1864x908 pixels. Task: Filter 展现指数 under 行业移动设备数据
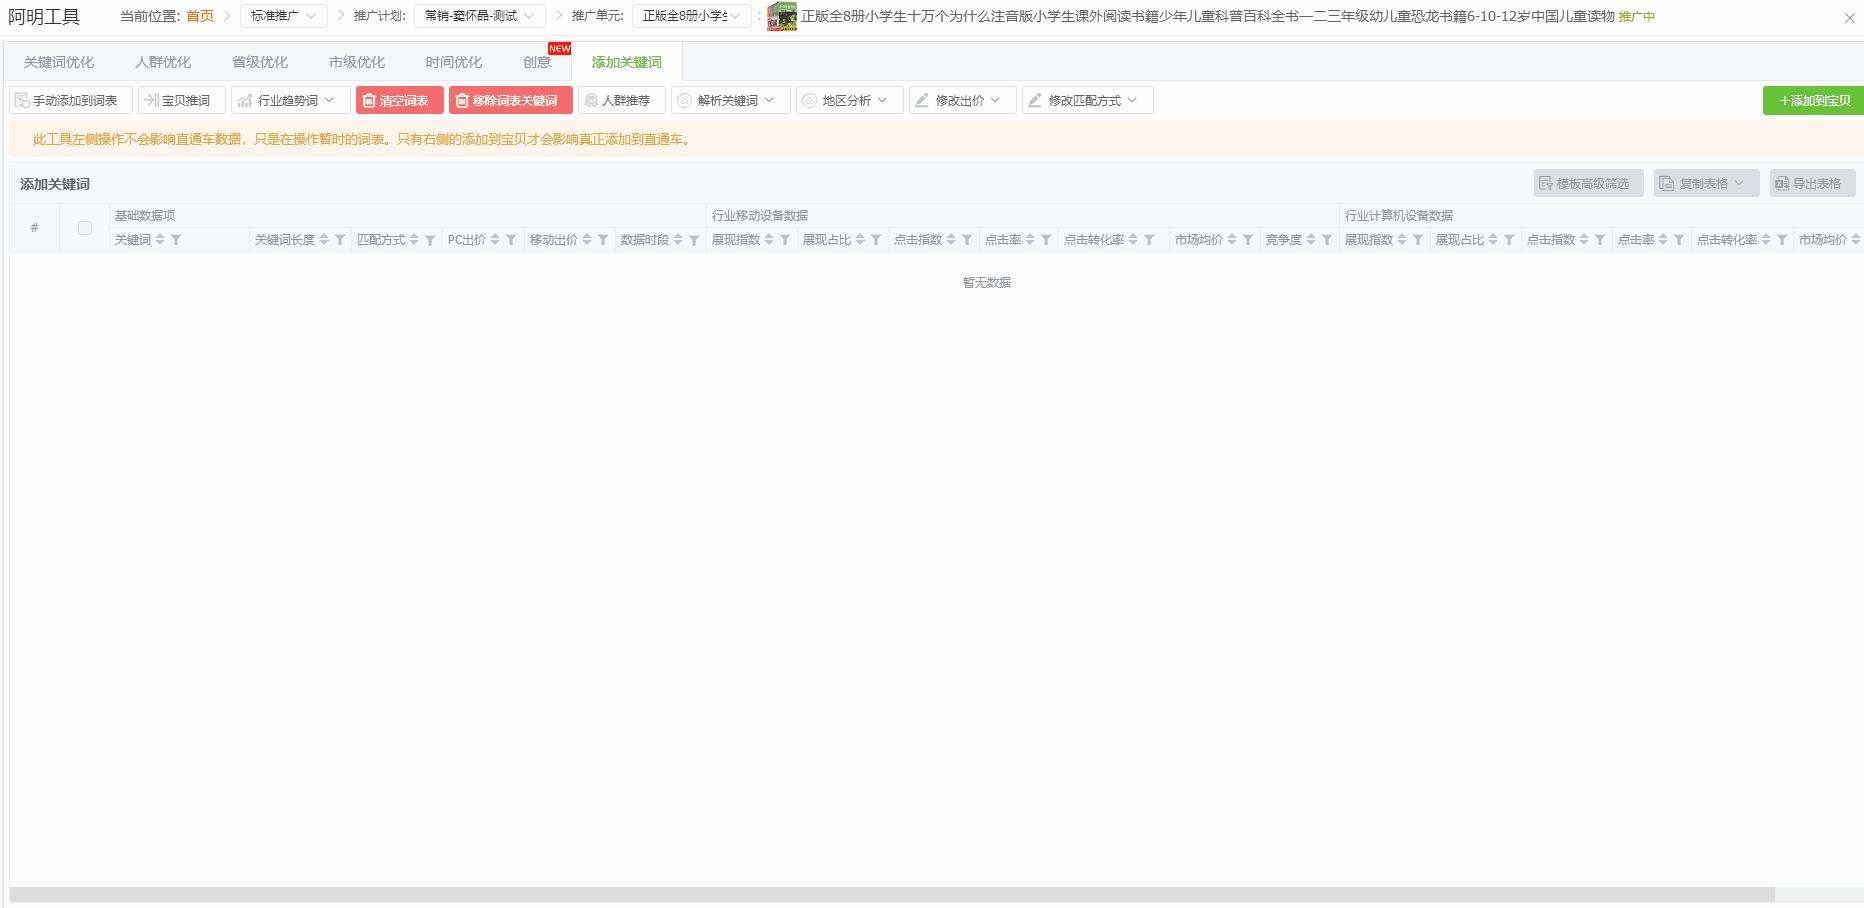coord(785,240)
